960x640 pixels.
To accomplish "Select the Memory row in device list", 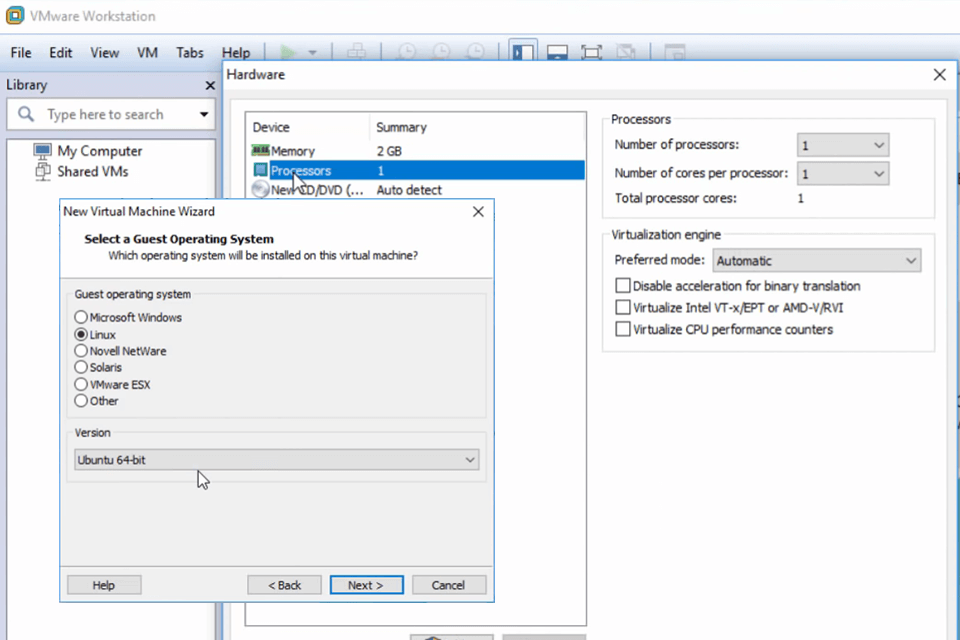I will click(x=417, y=151).
